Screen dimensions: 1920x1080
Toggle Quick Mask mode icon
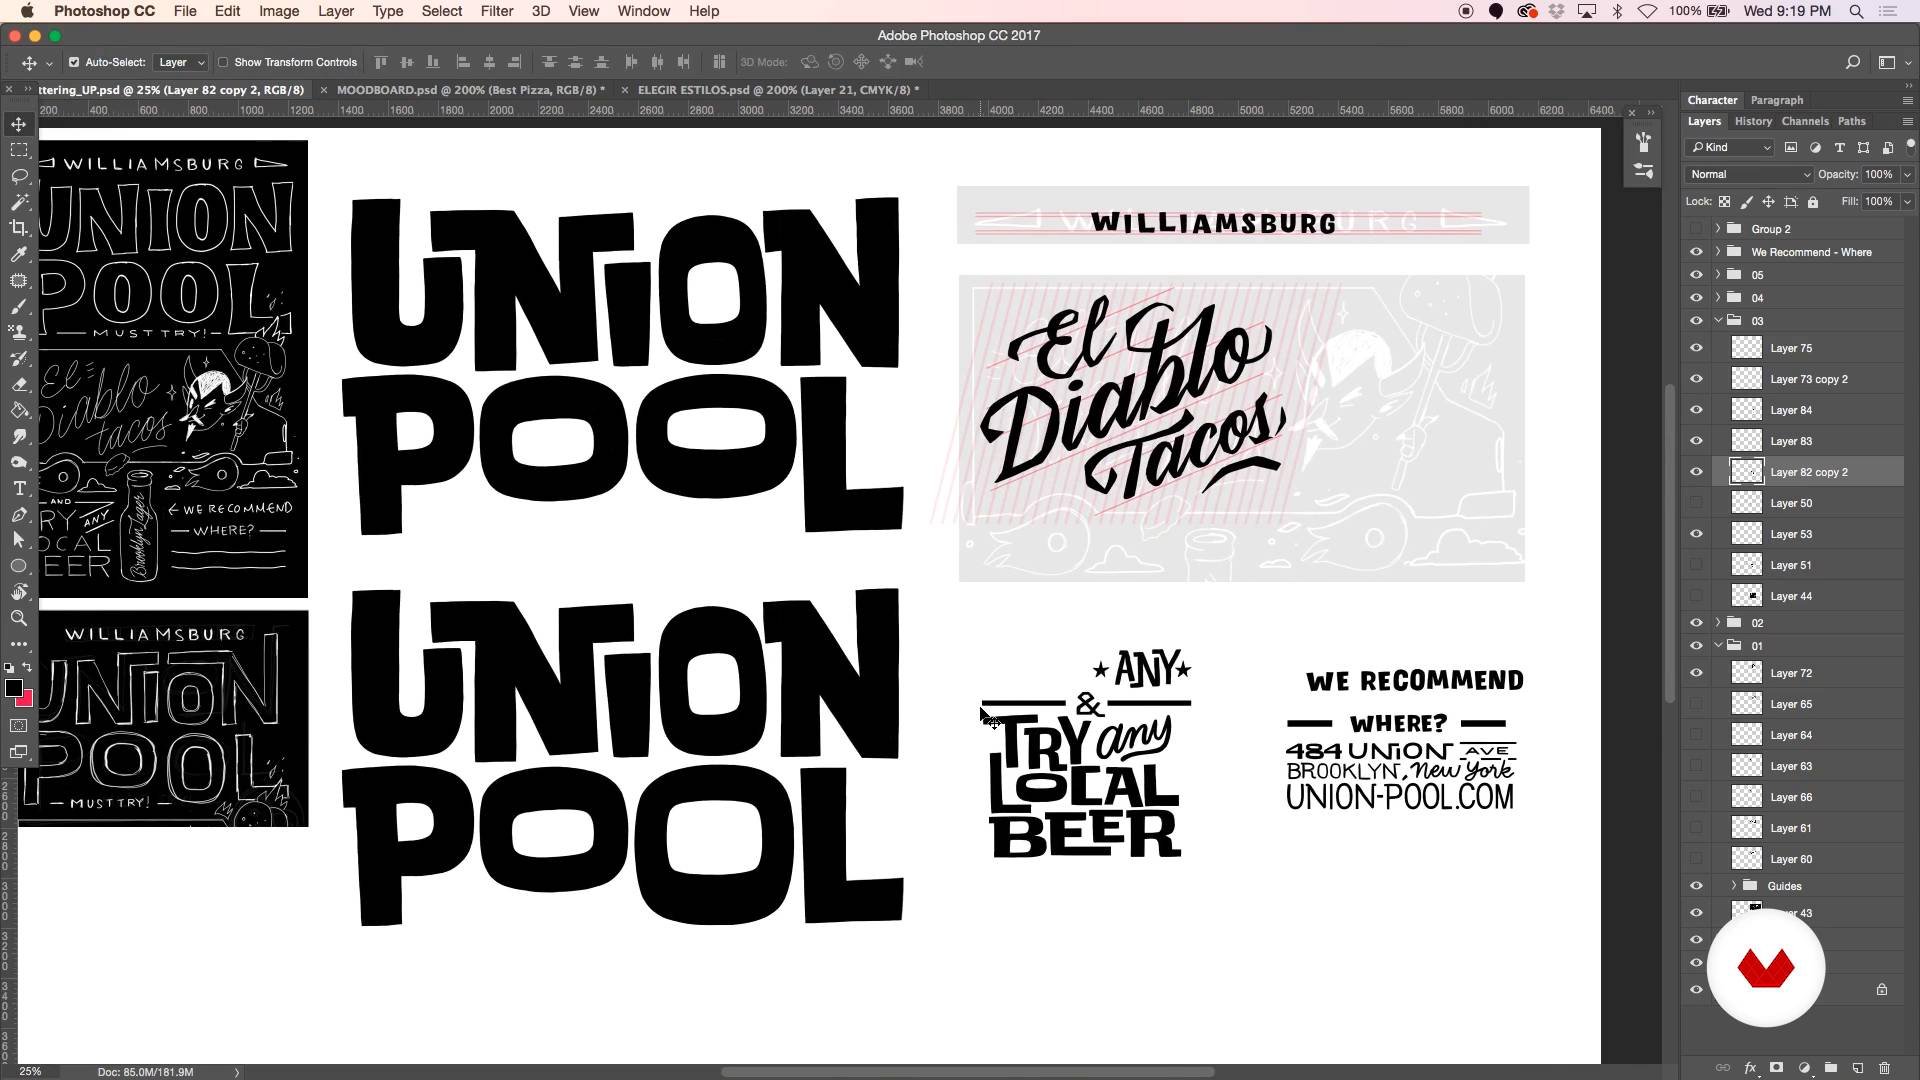[x=19, y=725]
